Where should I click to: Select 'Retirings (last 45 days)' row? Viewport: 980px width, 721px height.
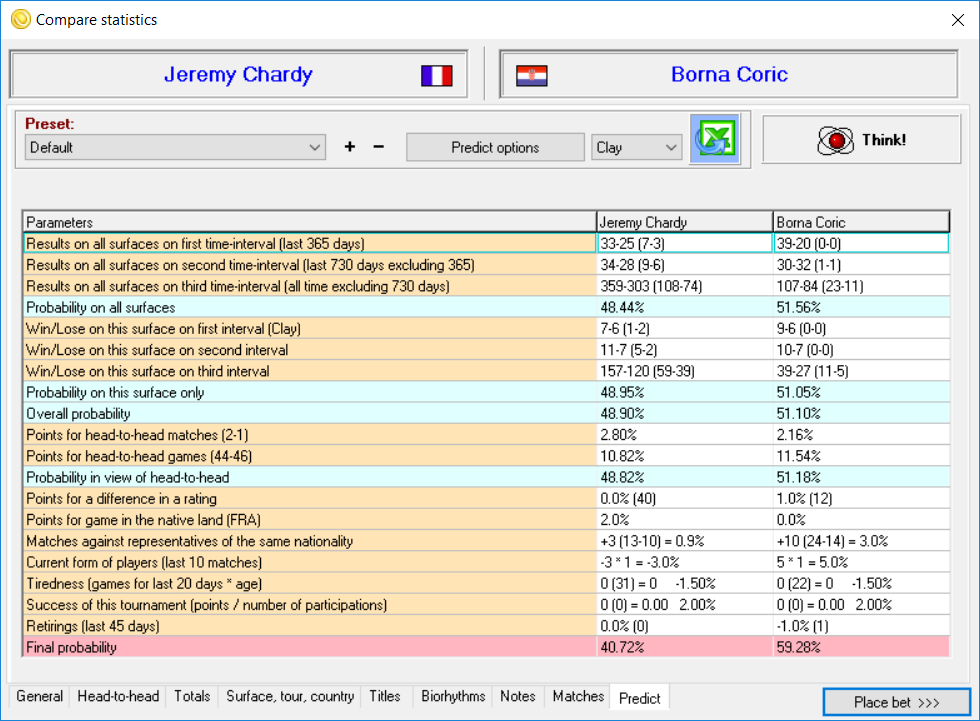486,626
